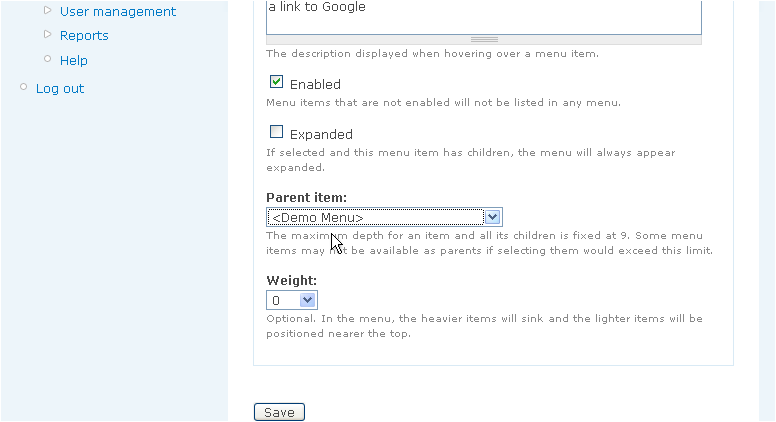Uncheck the Enabled checkbox
The height and width of the screenshot is (422, 776).
click(276, 82)
